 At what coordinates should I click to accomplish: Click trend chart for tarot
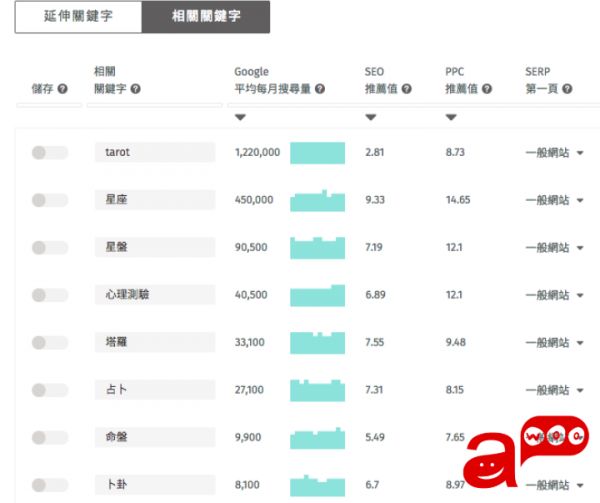[x=318, y=153]
